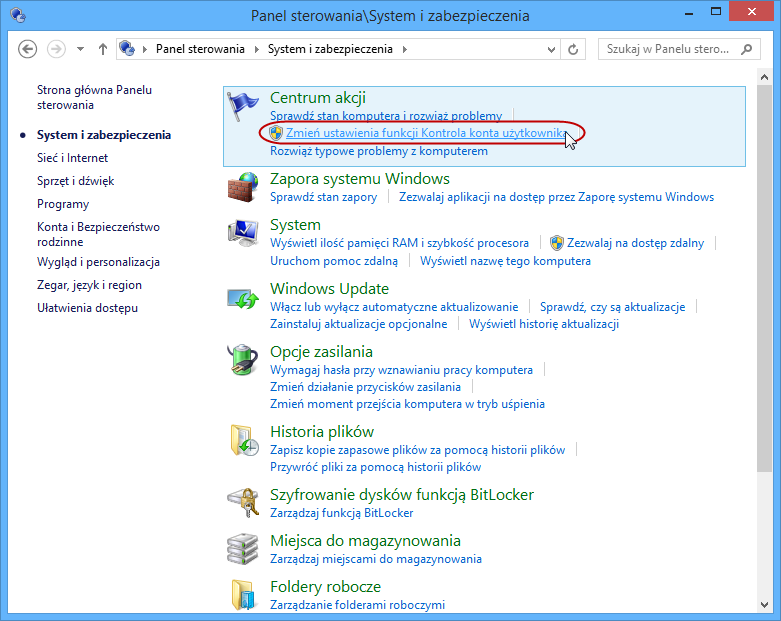Click Zarządzaj miejscami do magazynowania link
The image size is (781, 621).
coord(376,559)
